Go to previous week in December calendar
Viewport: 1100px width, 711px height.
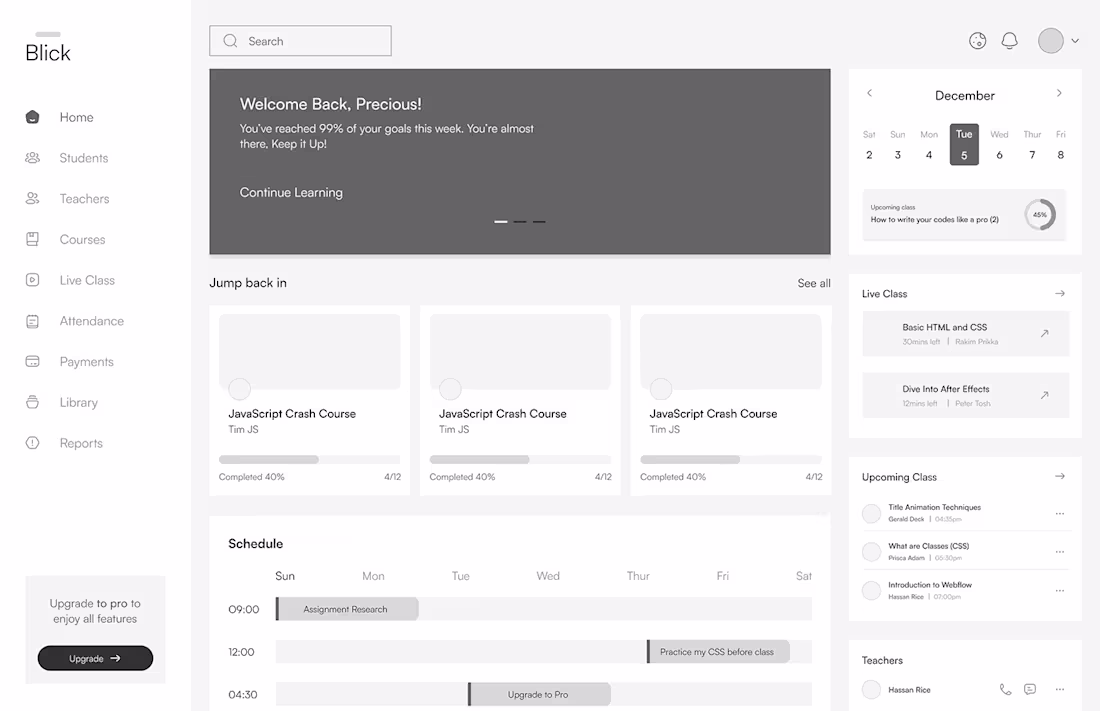[x=869, y=93]
